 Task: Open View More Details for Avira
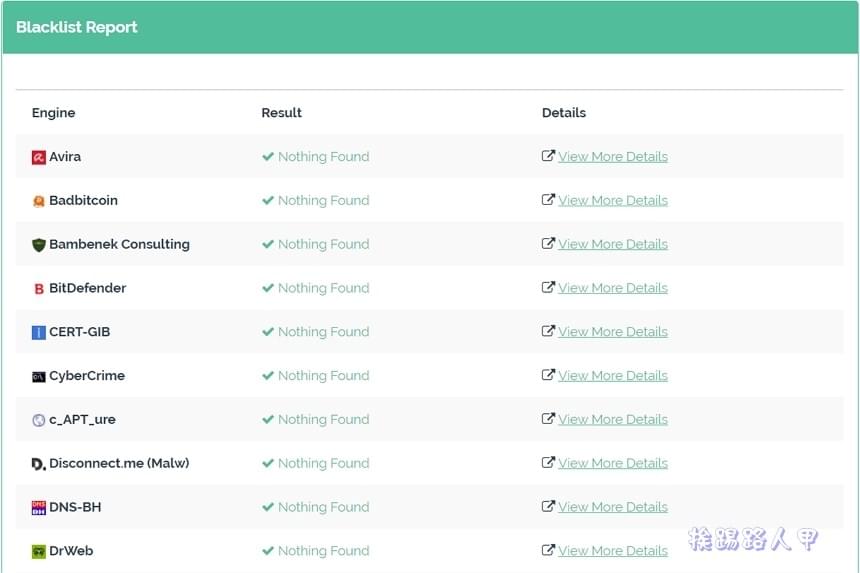[x=613, y=157]
